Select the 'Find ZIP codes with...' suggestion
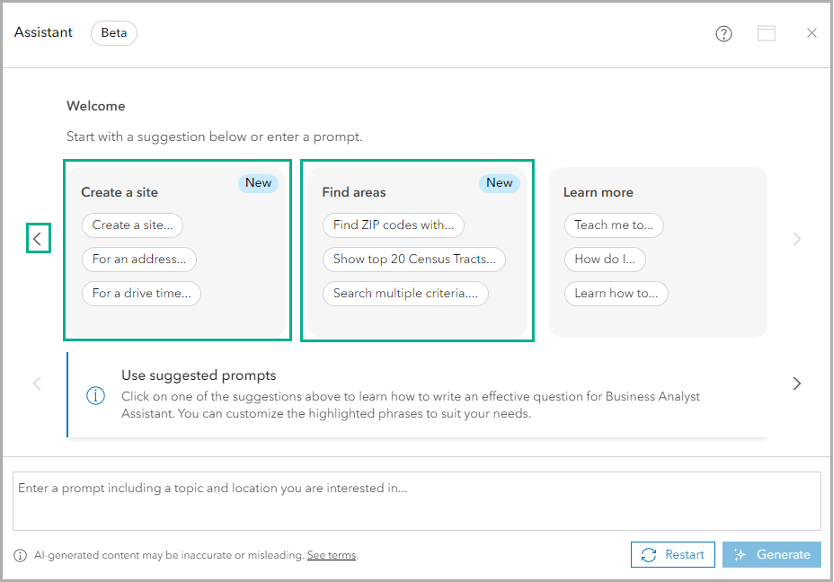Image resolution: width=834 pixels, height=582 pixels. (x=393, y=225)
